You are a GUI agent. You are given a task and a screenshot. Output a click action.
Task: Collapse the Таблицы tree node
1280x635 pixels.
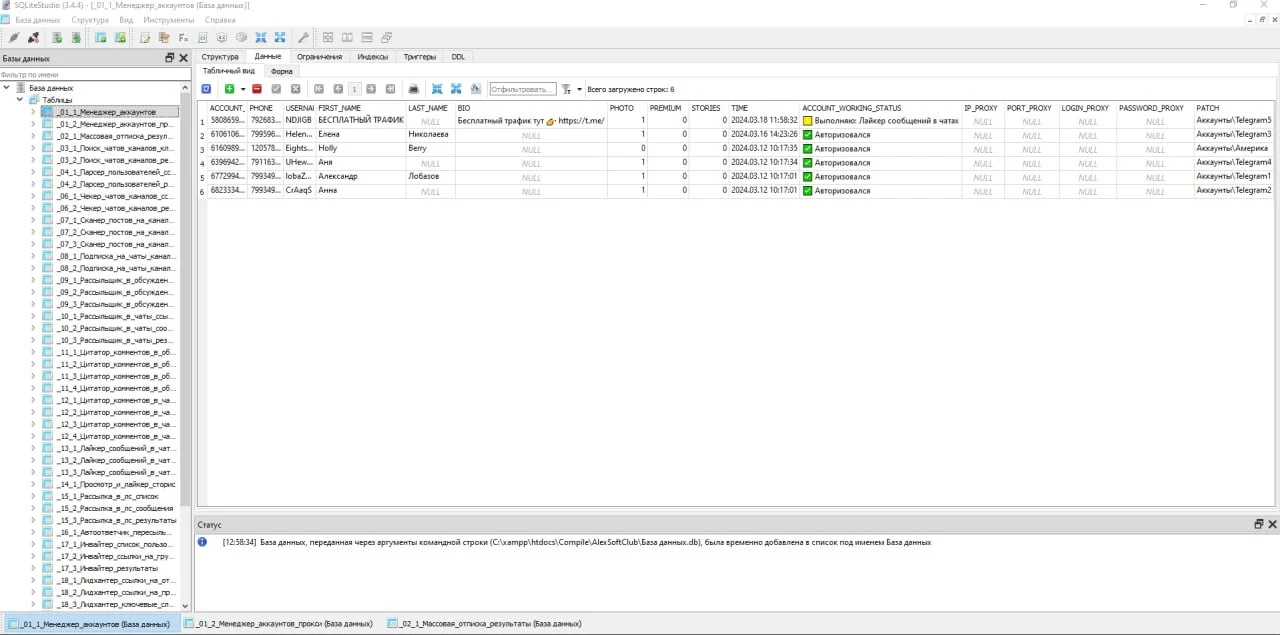point(20,100)
